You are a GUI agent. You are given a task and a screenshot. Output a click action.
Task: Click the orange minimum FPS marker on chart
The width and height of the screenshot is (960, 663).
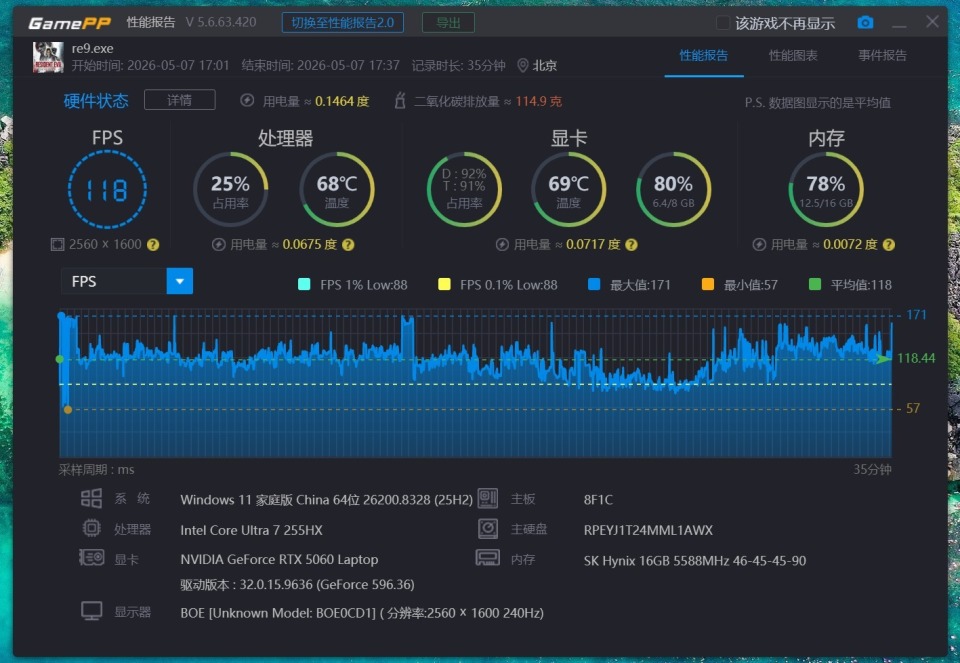68,409
